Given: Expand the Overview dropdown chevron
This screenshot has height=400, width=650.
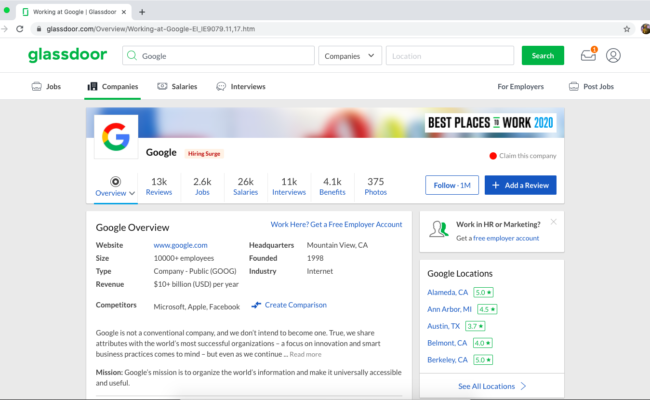Looking at the screenshot, I should [x=132, y=193].
